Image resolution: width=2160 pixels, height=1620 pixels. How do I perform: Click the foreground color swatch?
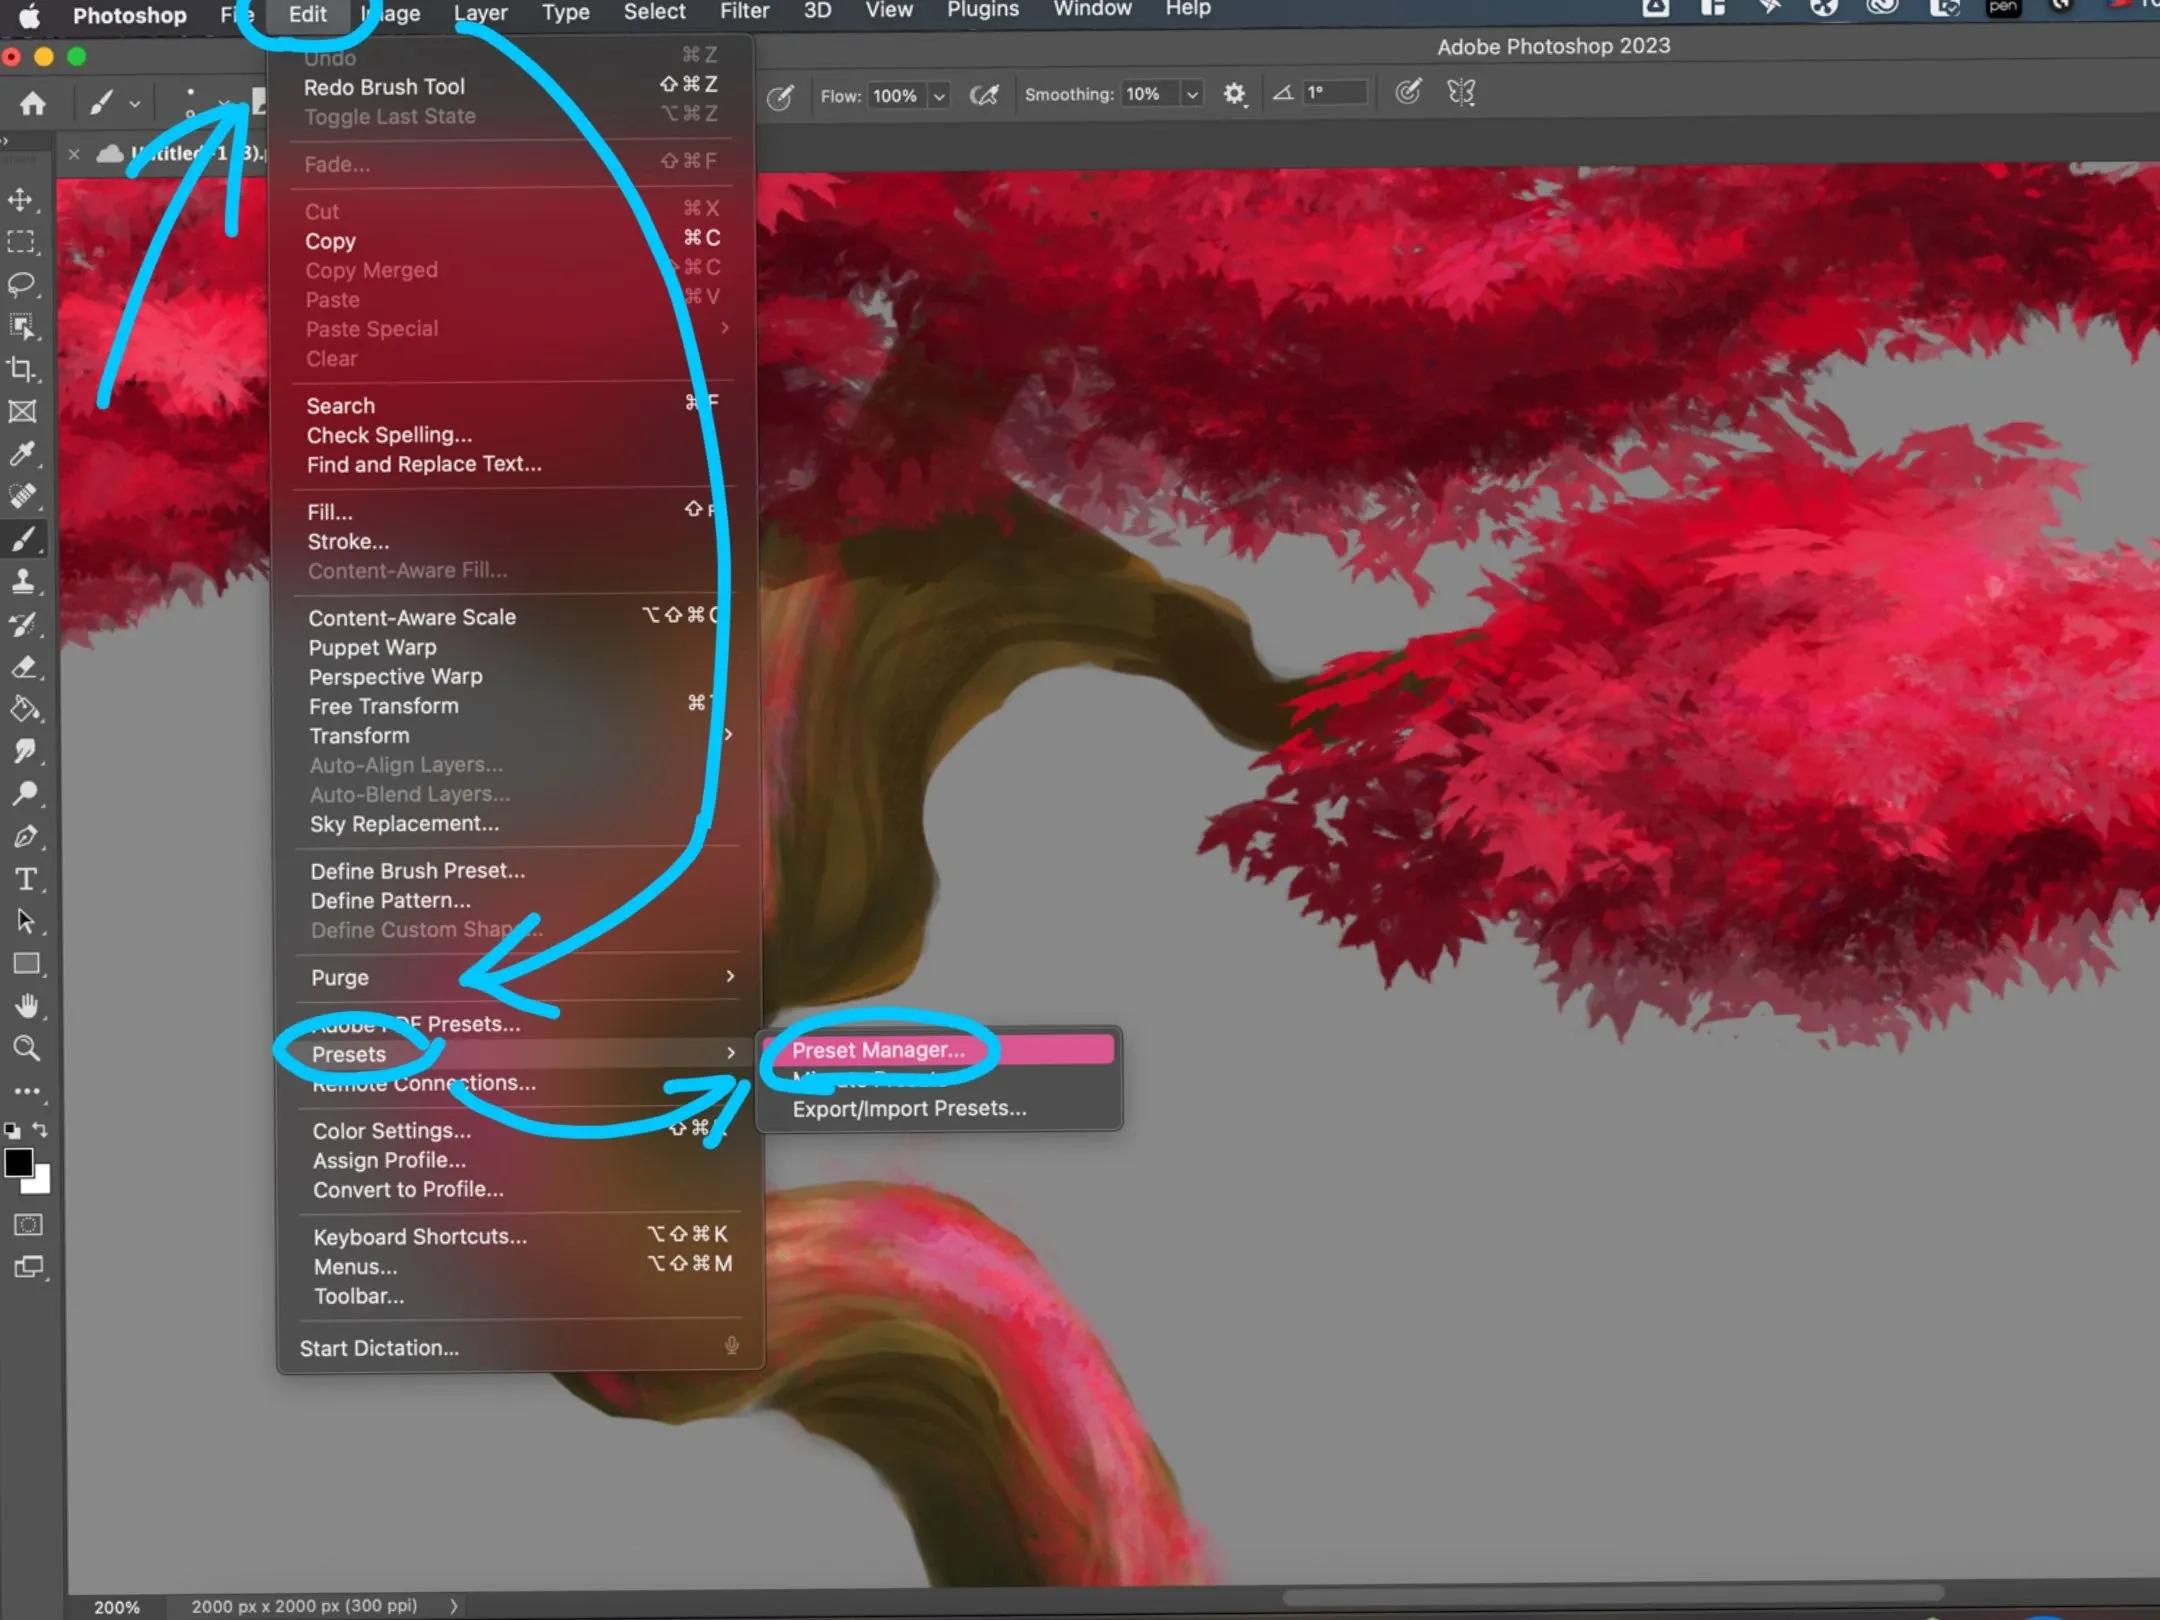18,1162
